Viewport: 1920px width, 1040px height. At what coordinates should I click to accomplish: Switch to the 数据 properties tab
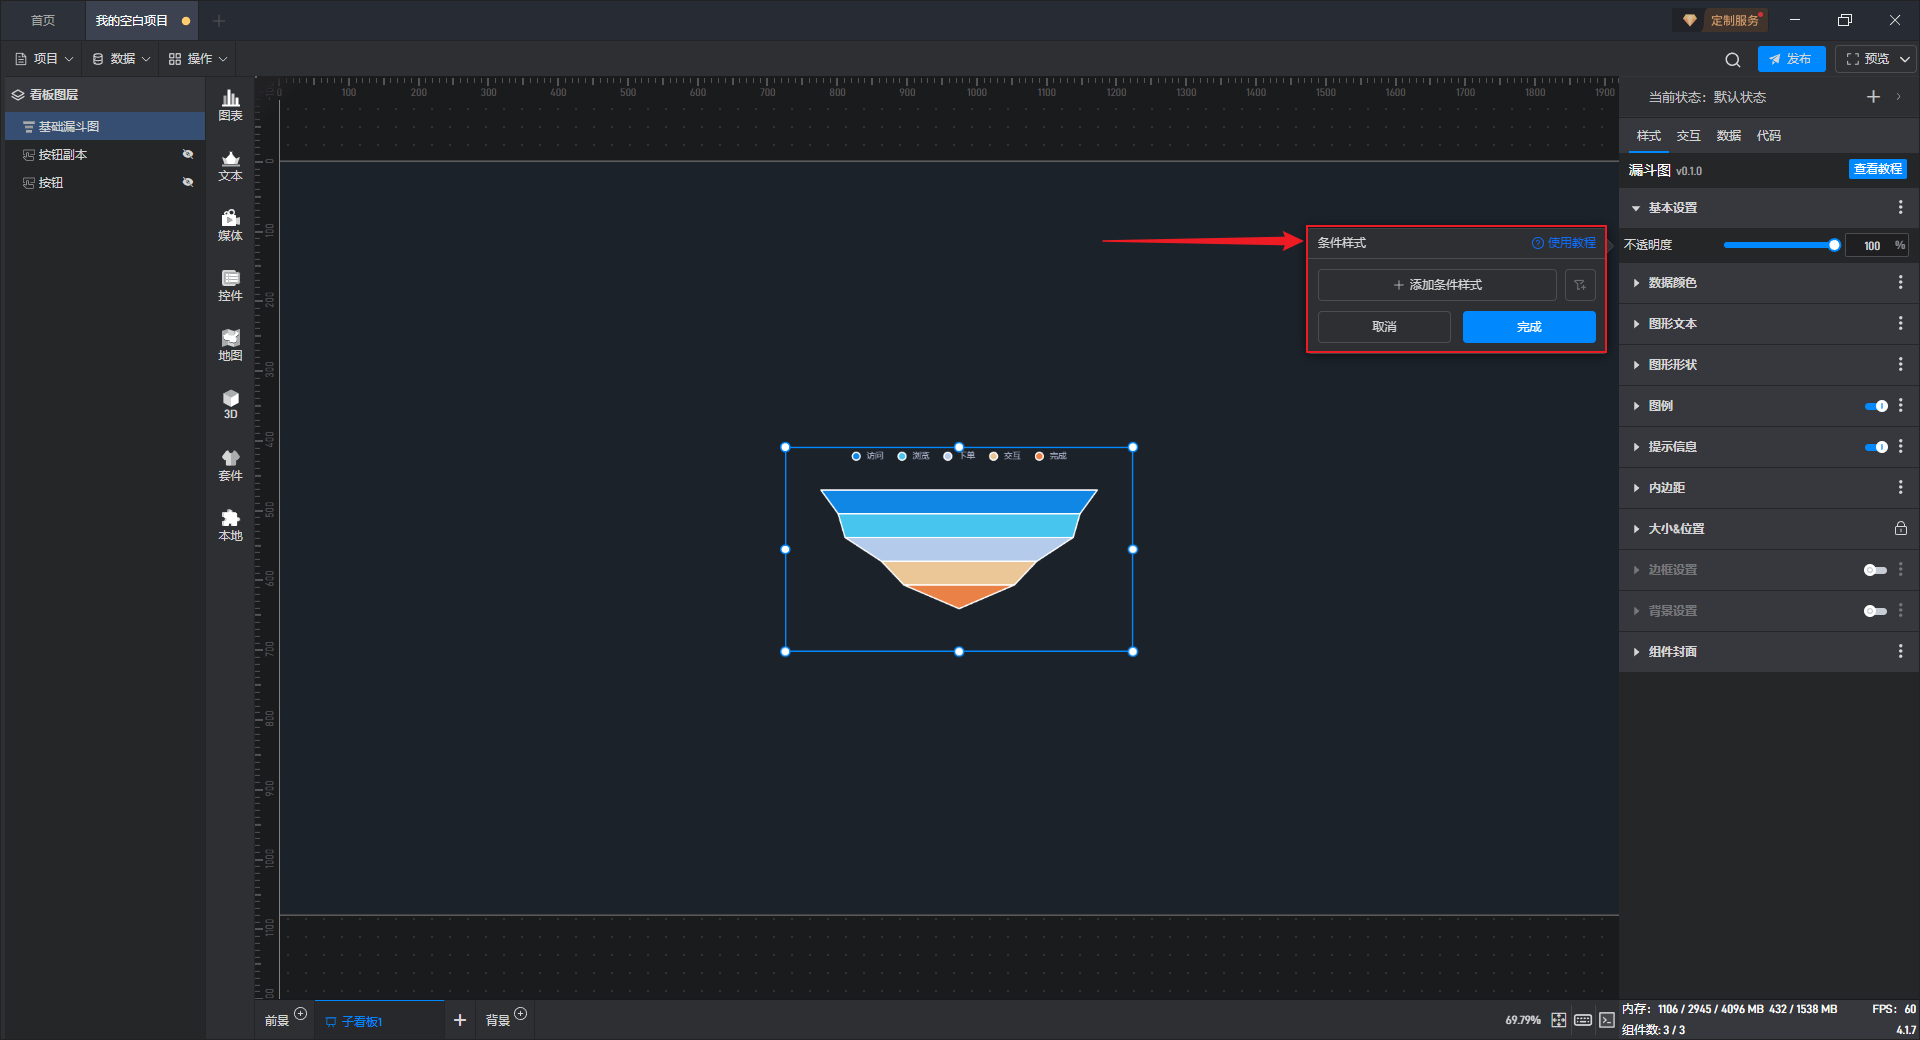click(1728, 136)
